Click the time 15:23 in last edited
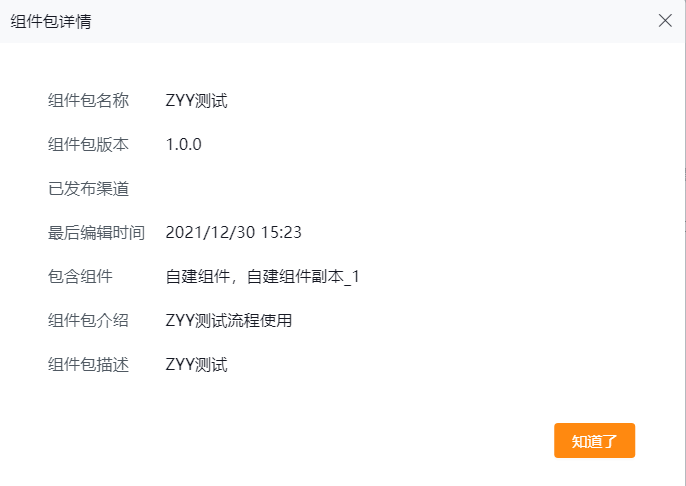686x486 pixels. pos(281,232)
